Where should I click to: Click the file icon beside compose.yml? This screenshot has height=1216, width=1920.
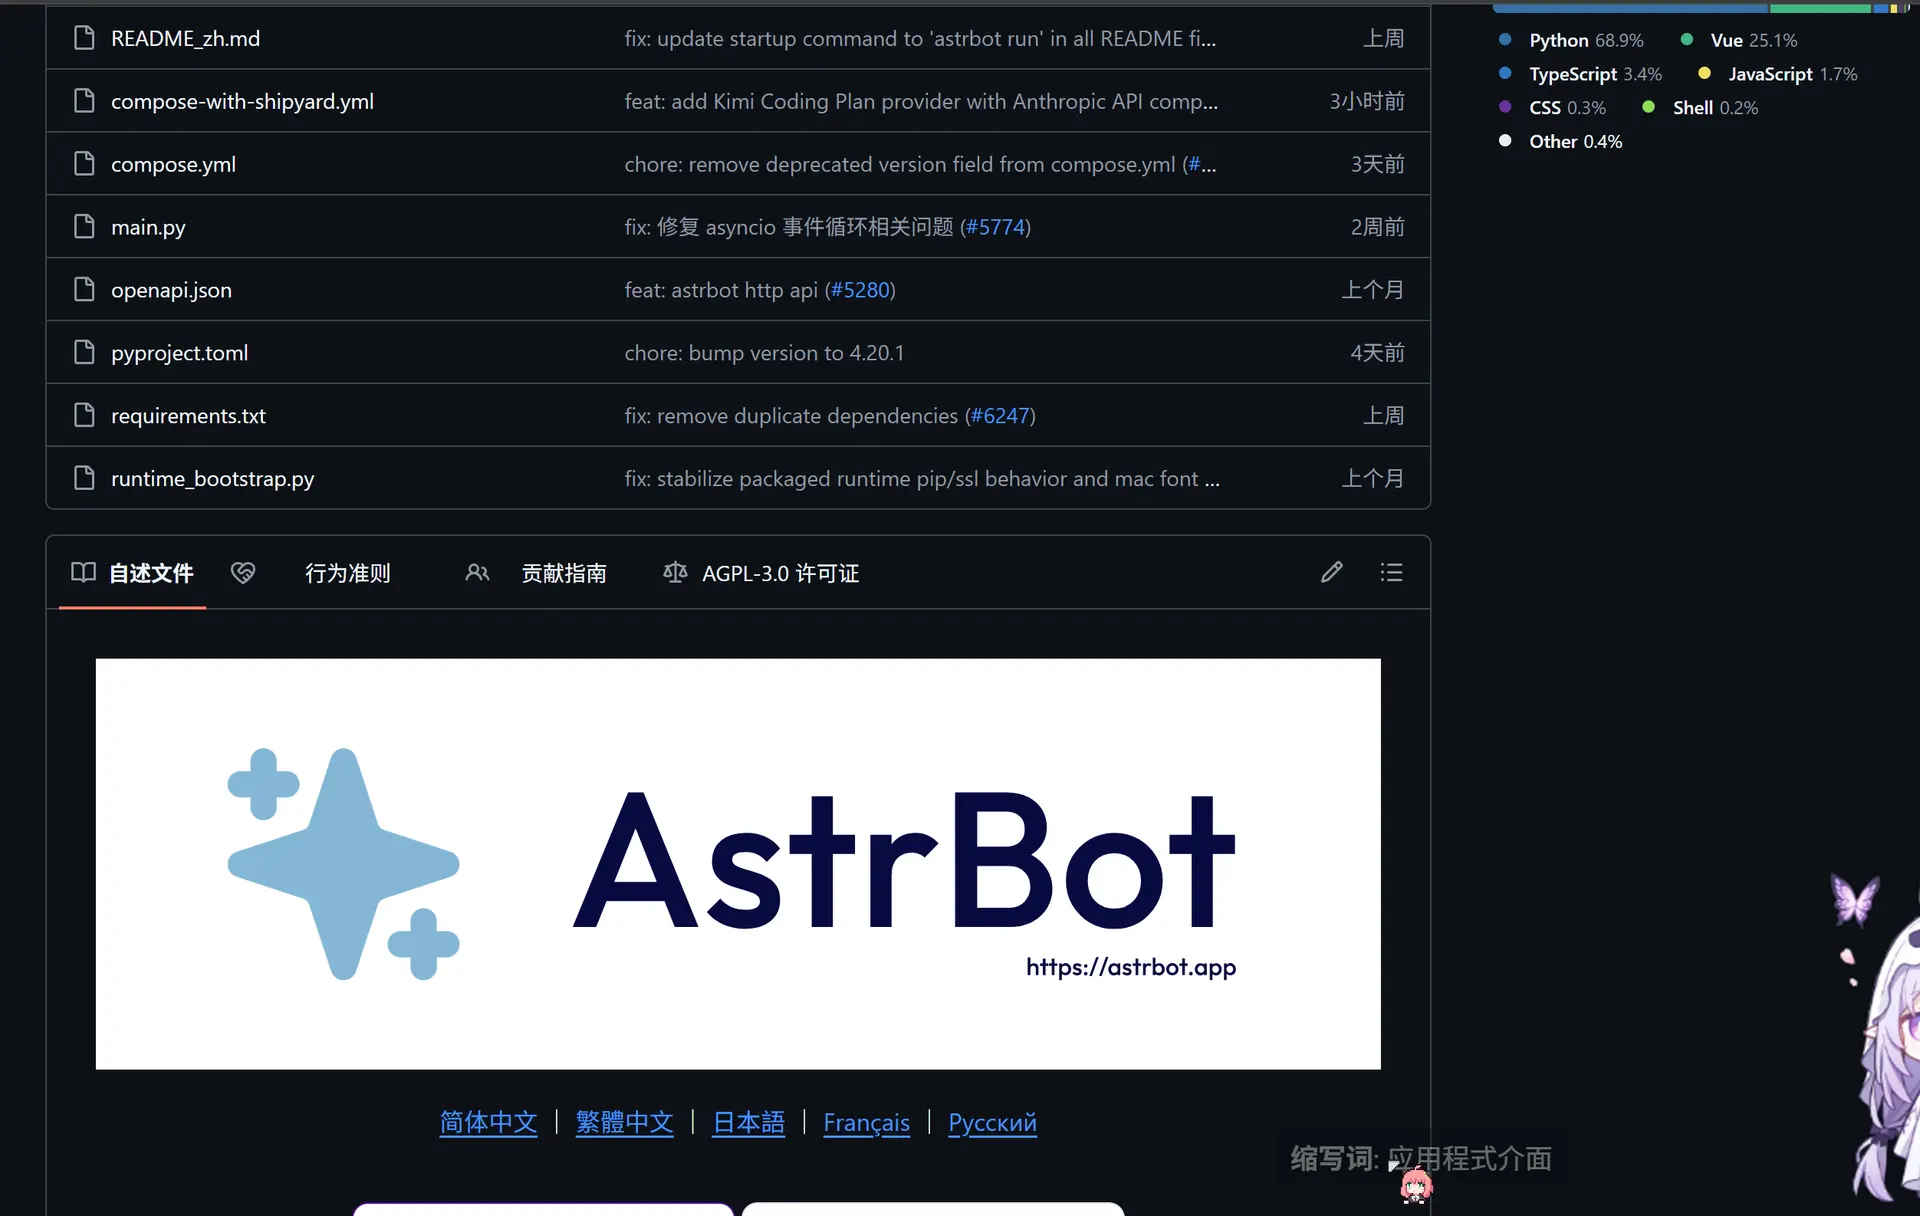84,164
